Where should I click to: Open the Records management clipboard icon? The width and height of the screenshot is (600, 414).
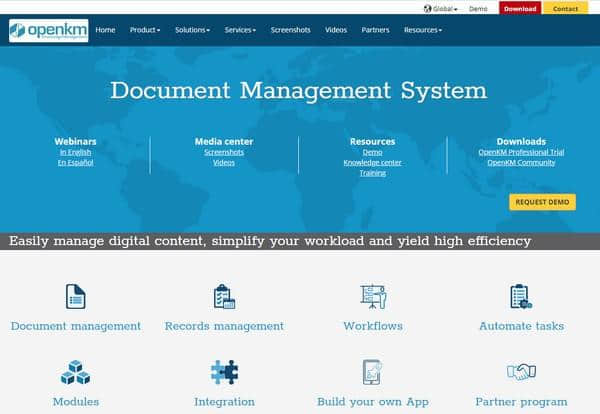(224, 296)
